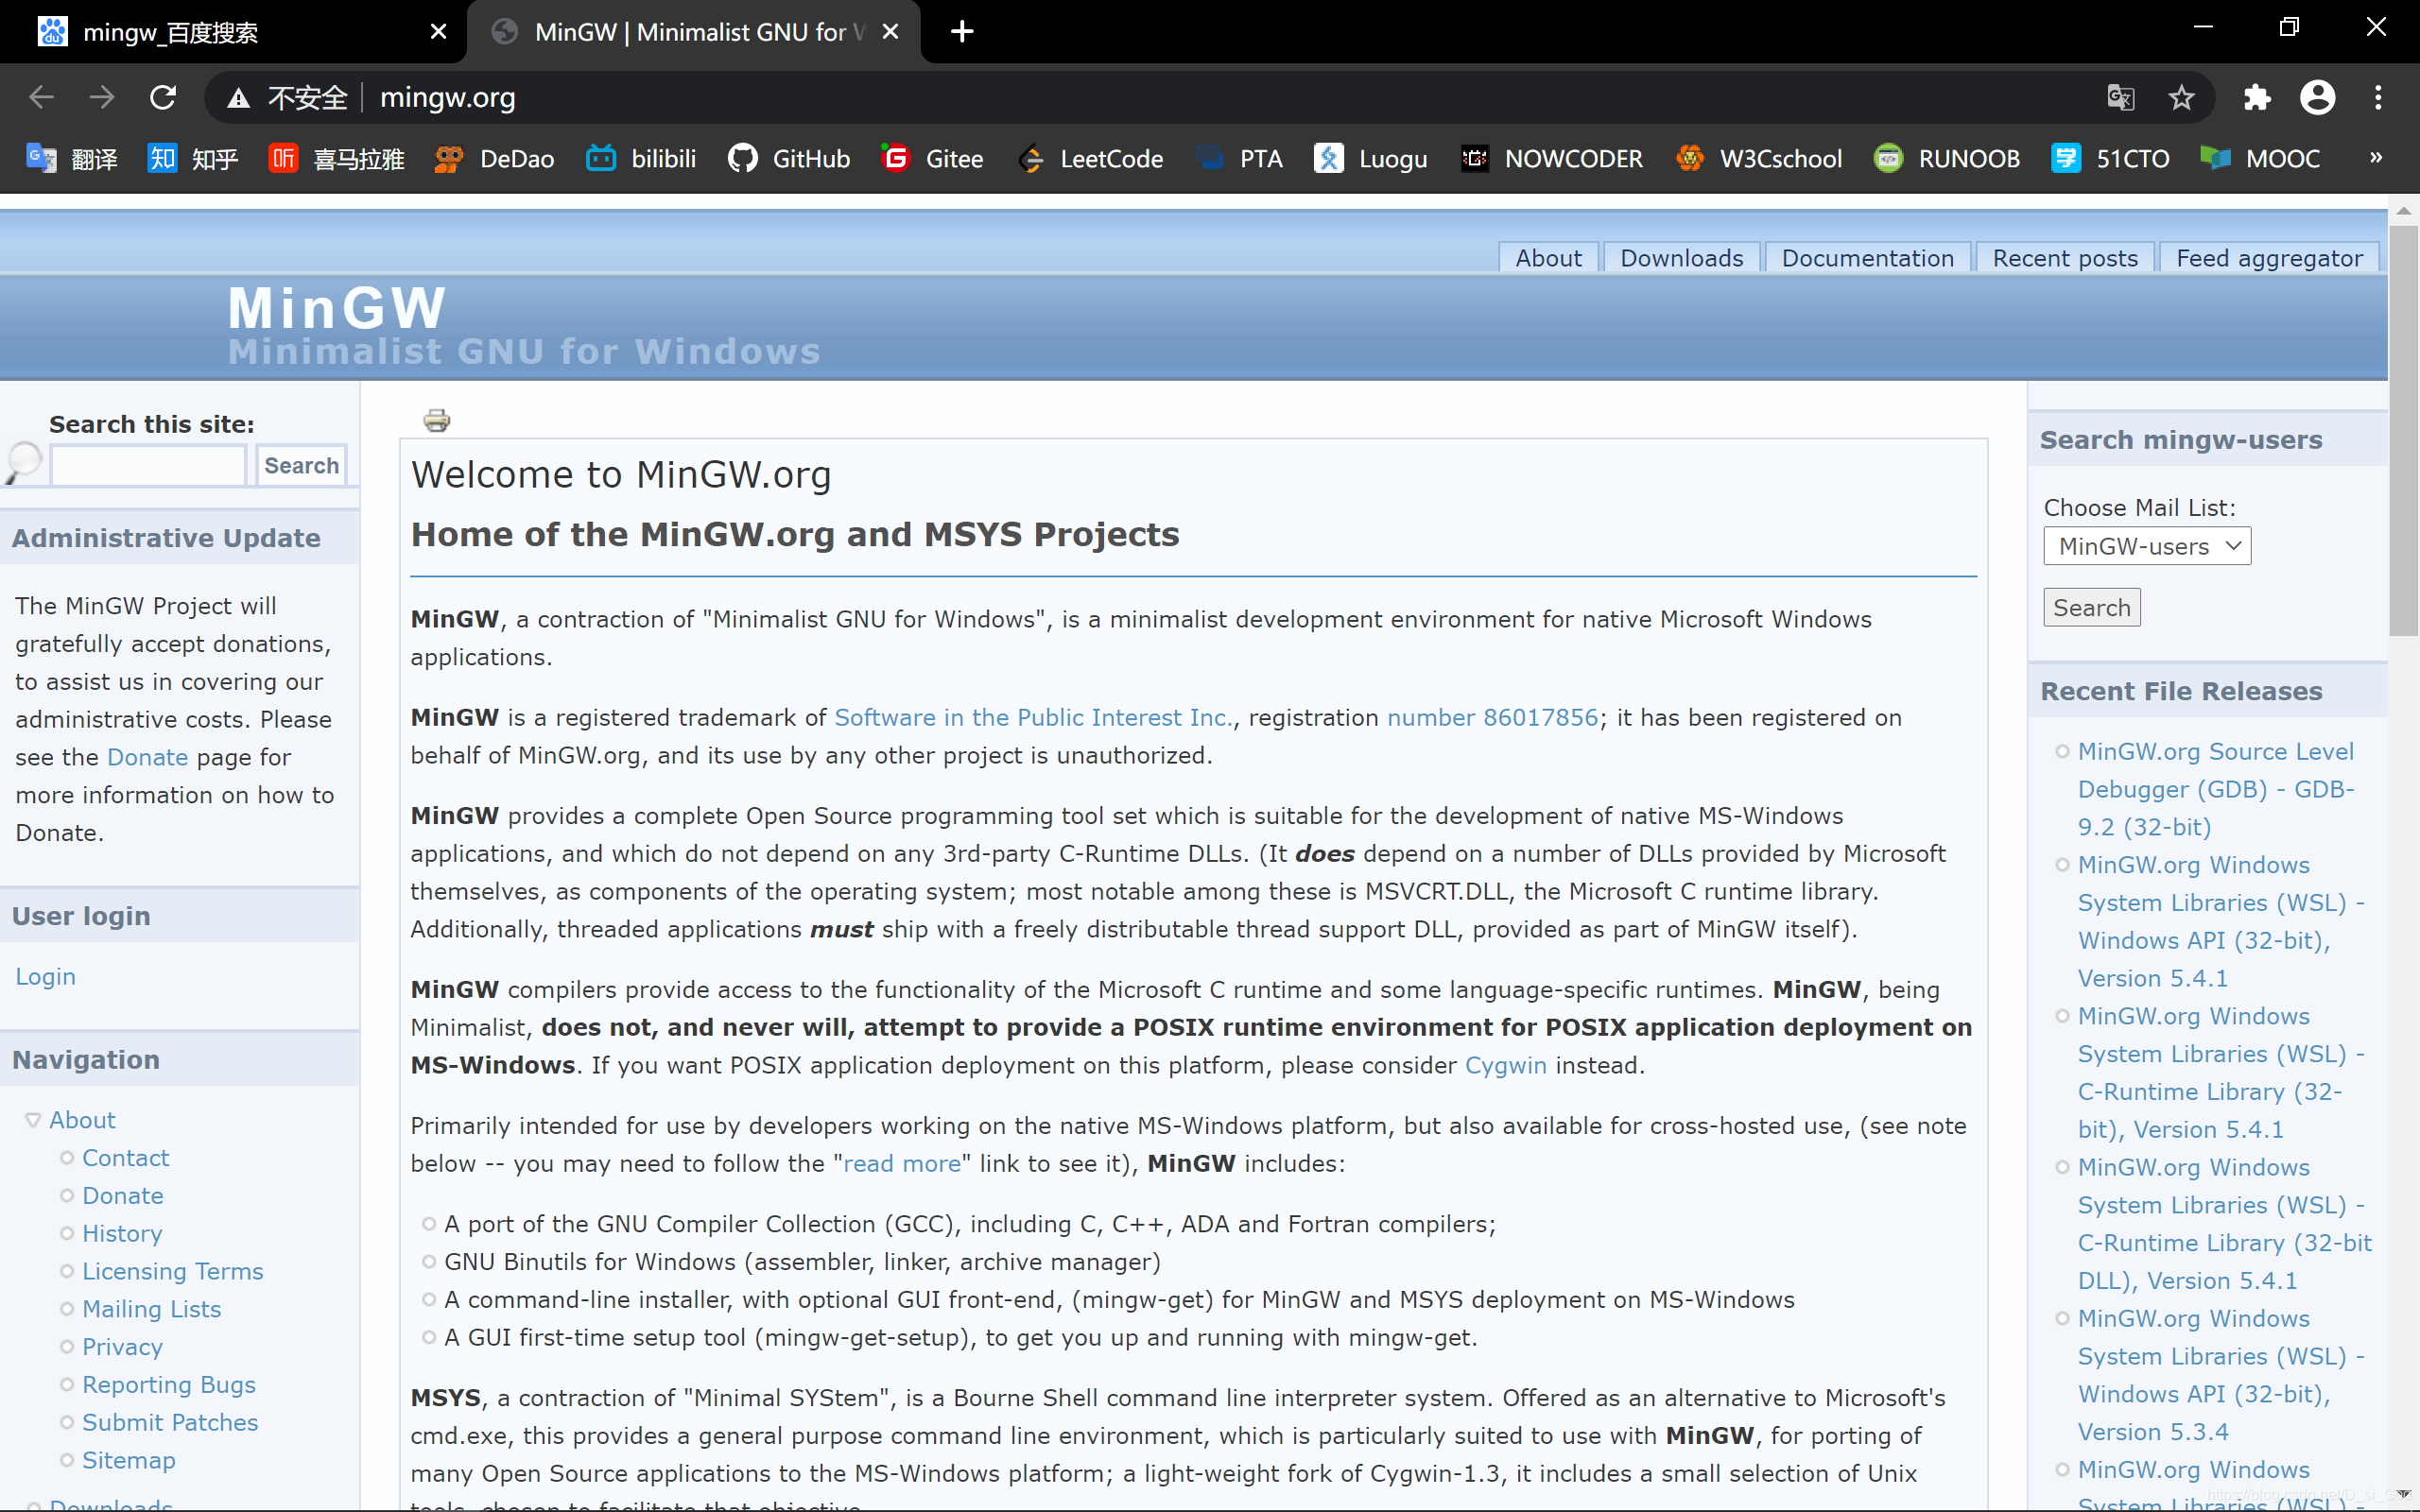2420x1512 pixels.
Task: Open the browser extensions puzzle icon
Action: coord(2257,97)
